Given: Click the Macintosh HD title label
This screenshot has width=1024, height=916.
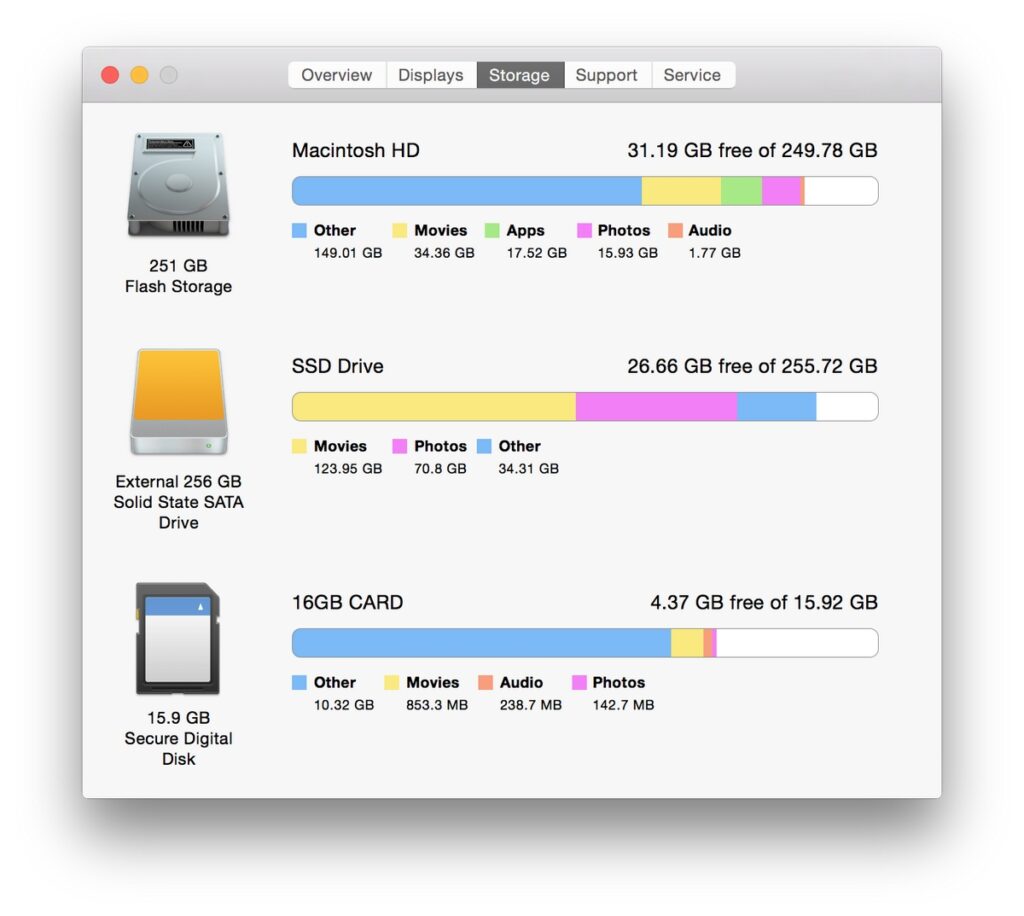Looking at the screenshot, I should (355, 151).
